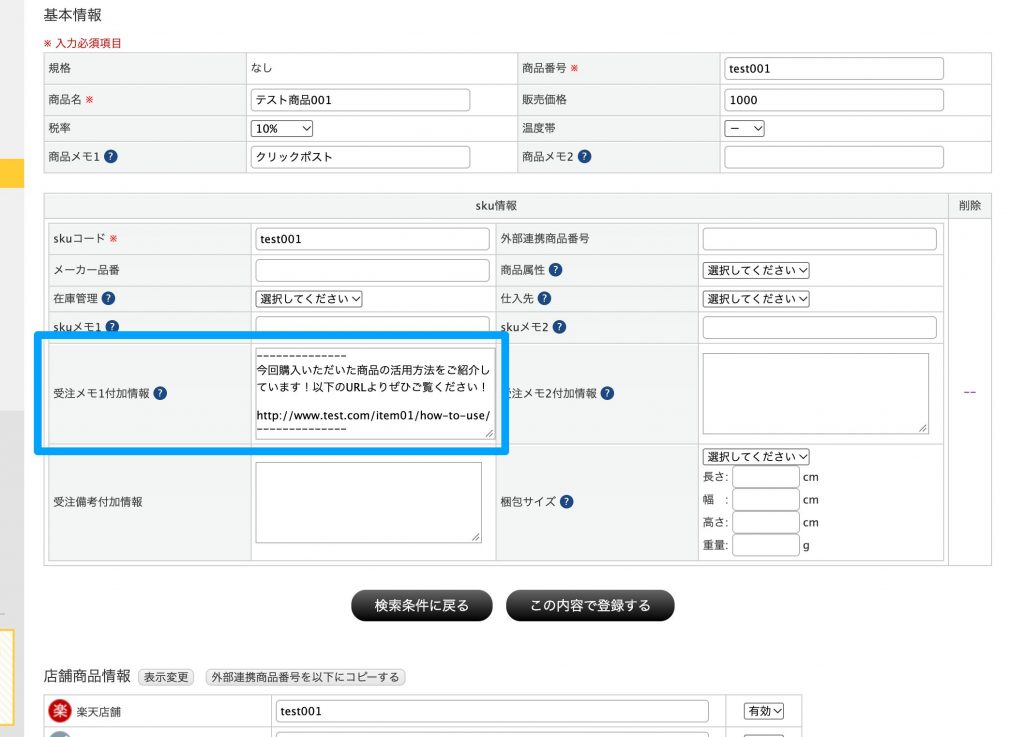Click the 規格 value なし
The image size is (1024, 737).
[261, 68]
